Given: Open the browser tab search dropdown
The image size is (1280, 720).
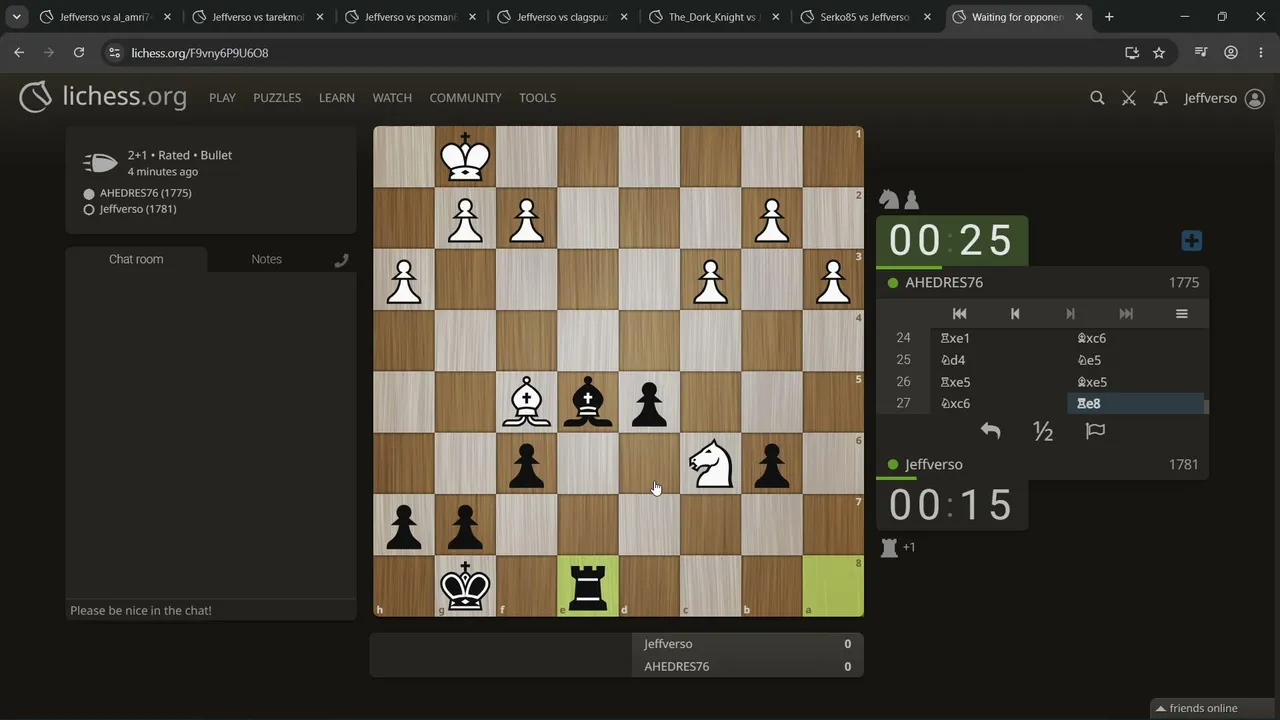Looking at the screenshot, I should tap(17, 17).
